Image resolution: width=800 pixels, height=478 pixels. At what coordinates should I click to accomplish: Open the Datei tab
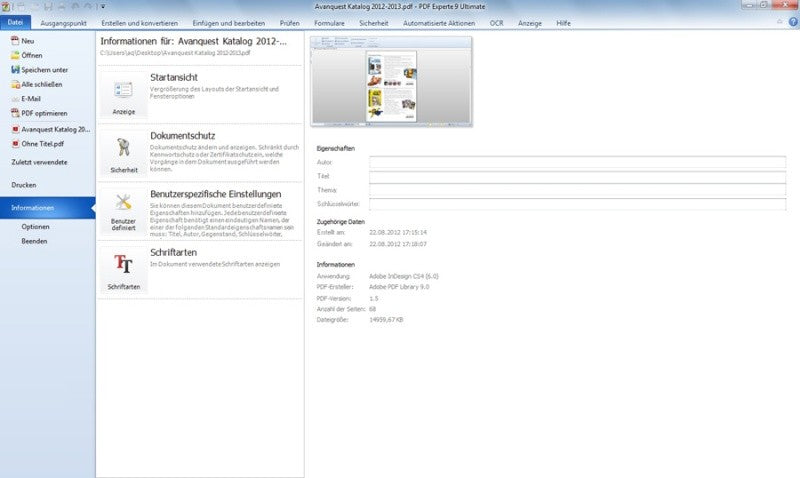(15, 22)
